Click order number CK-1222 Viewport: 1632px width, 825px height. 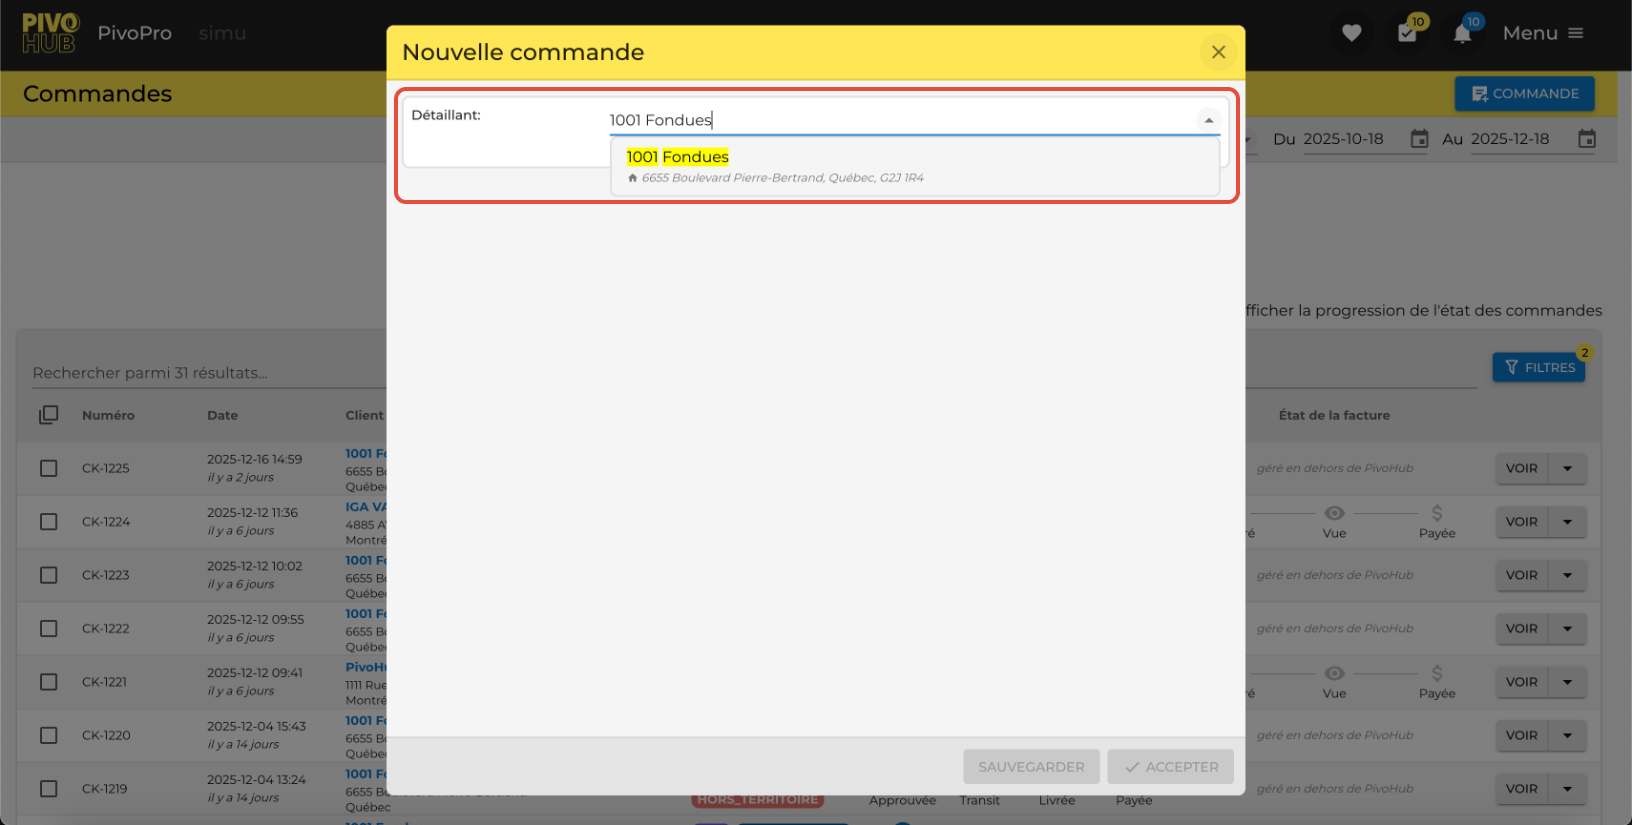point(106,629)
